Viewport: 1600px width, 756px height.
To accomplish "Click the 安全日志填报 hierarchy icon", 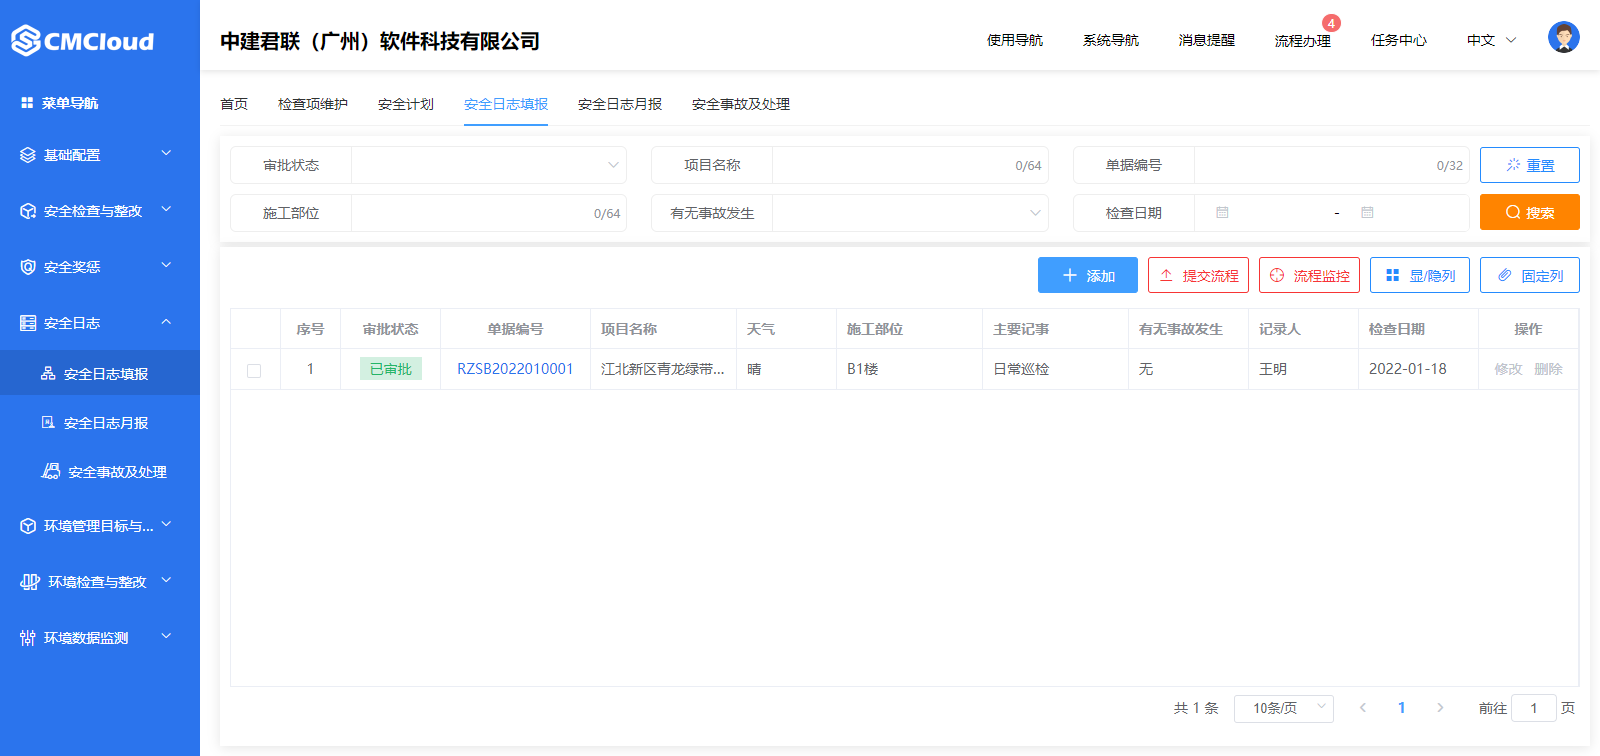I will click(x=48, y=373).
